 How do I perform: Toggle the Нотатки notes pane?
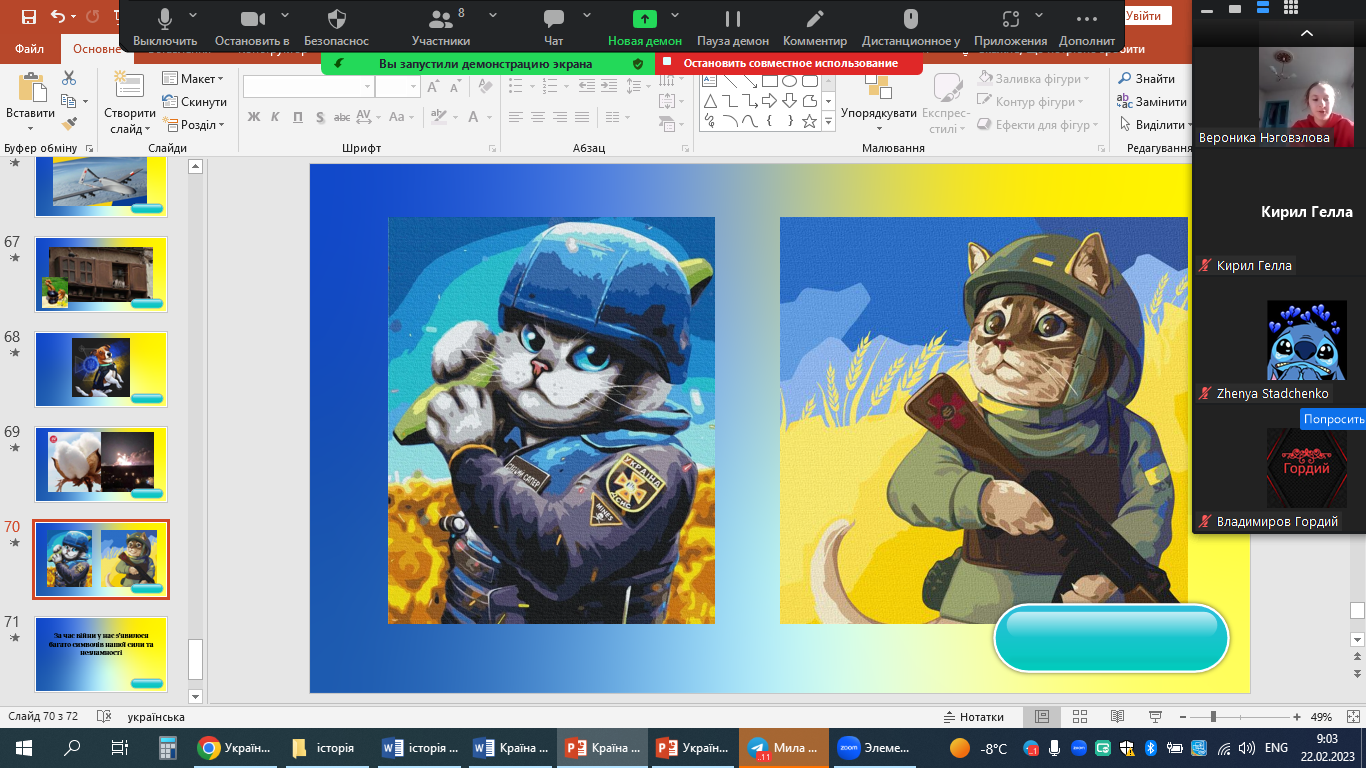click(973, 717)
